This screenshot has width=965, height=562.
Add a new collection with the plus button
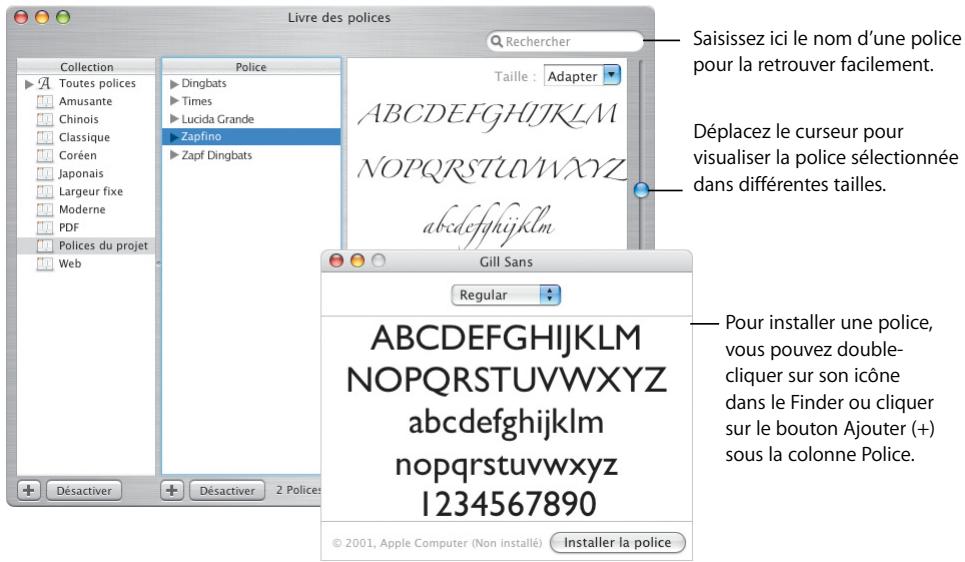pos(28,491)
